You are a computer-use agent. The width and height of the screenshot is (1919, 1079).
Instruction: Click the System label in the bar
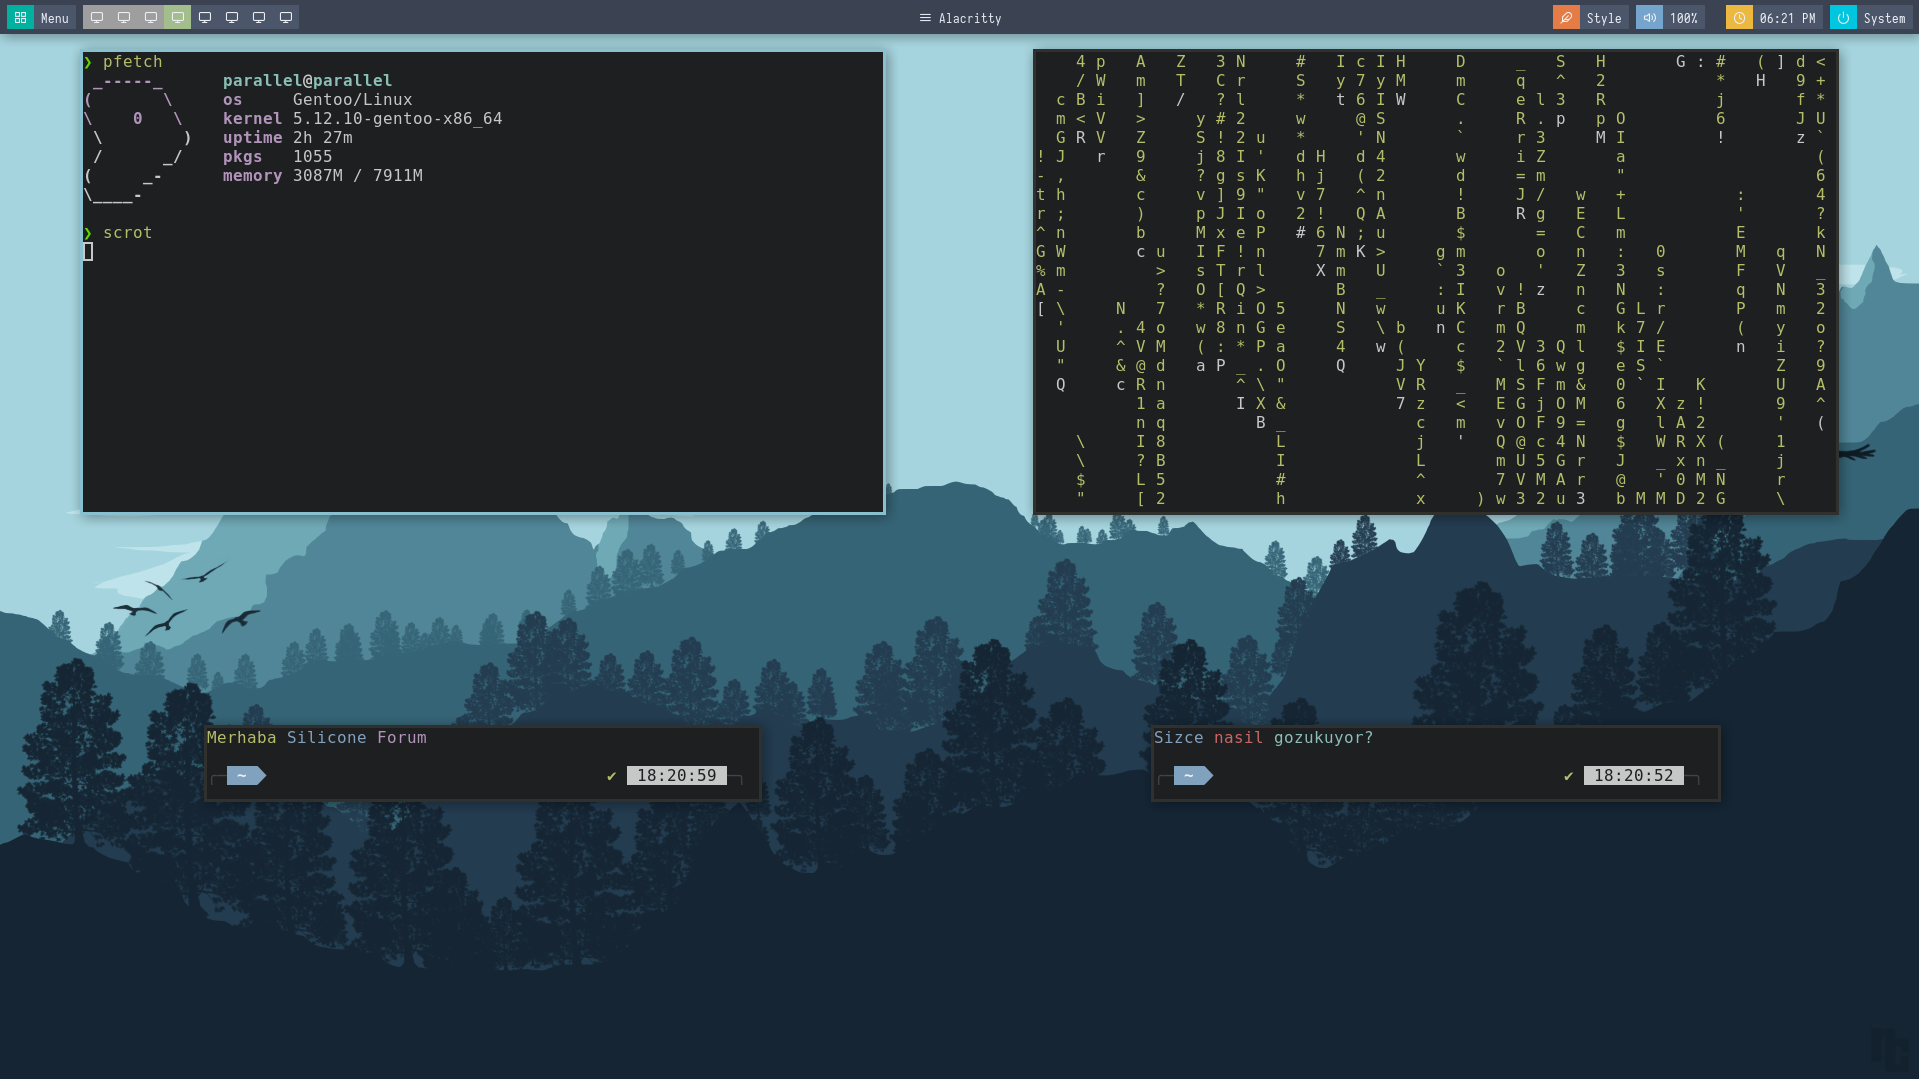tap(1885, 18)
